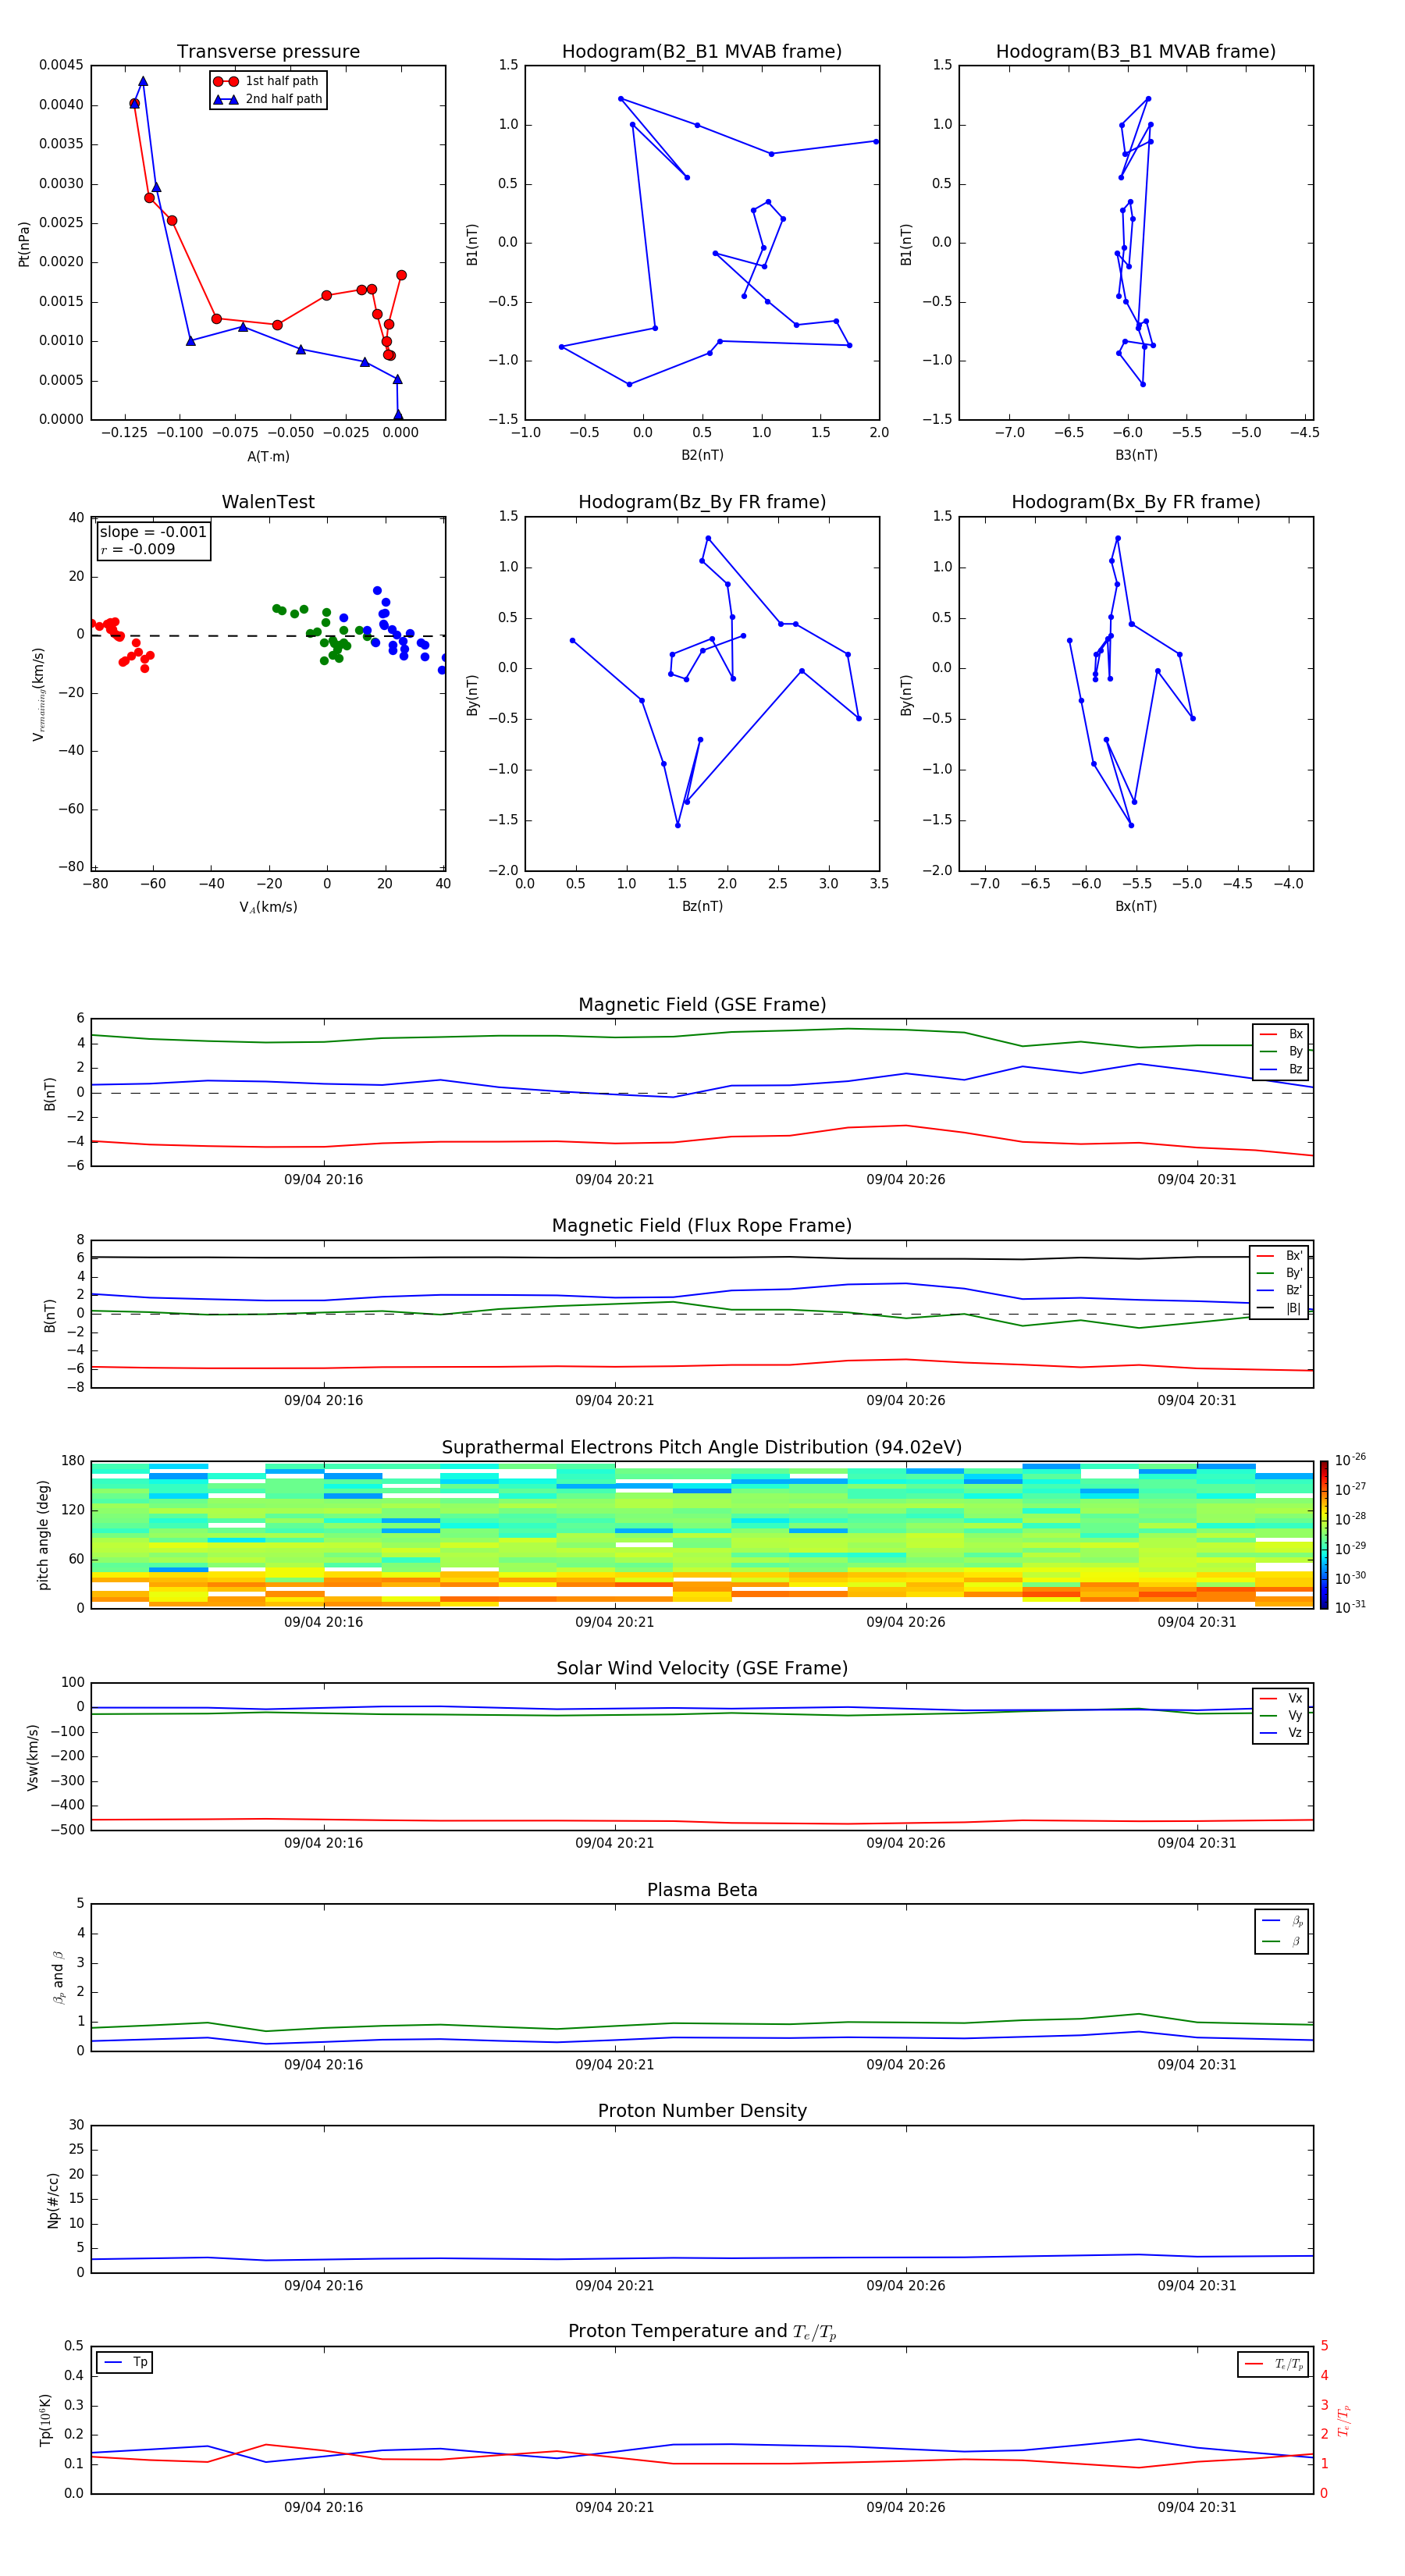Click the Hodogram(Bz_By FR frame) title
The image size is (1405, 2576).
(702, 502)
